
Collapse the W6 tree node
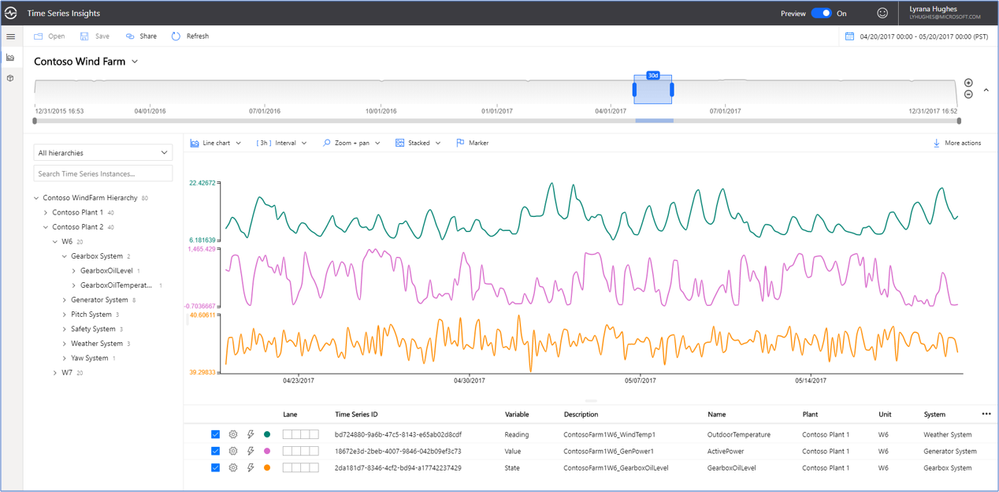coord(55,242)
